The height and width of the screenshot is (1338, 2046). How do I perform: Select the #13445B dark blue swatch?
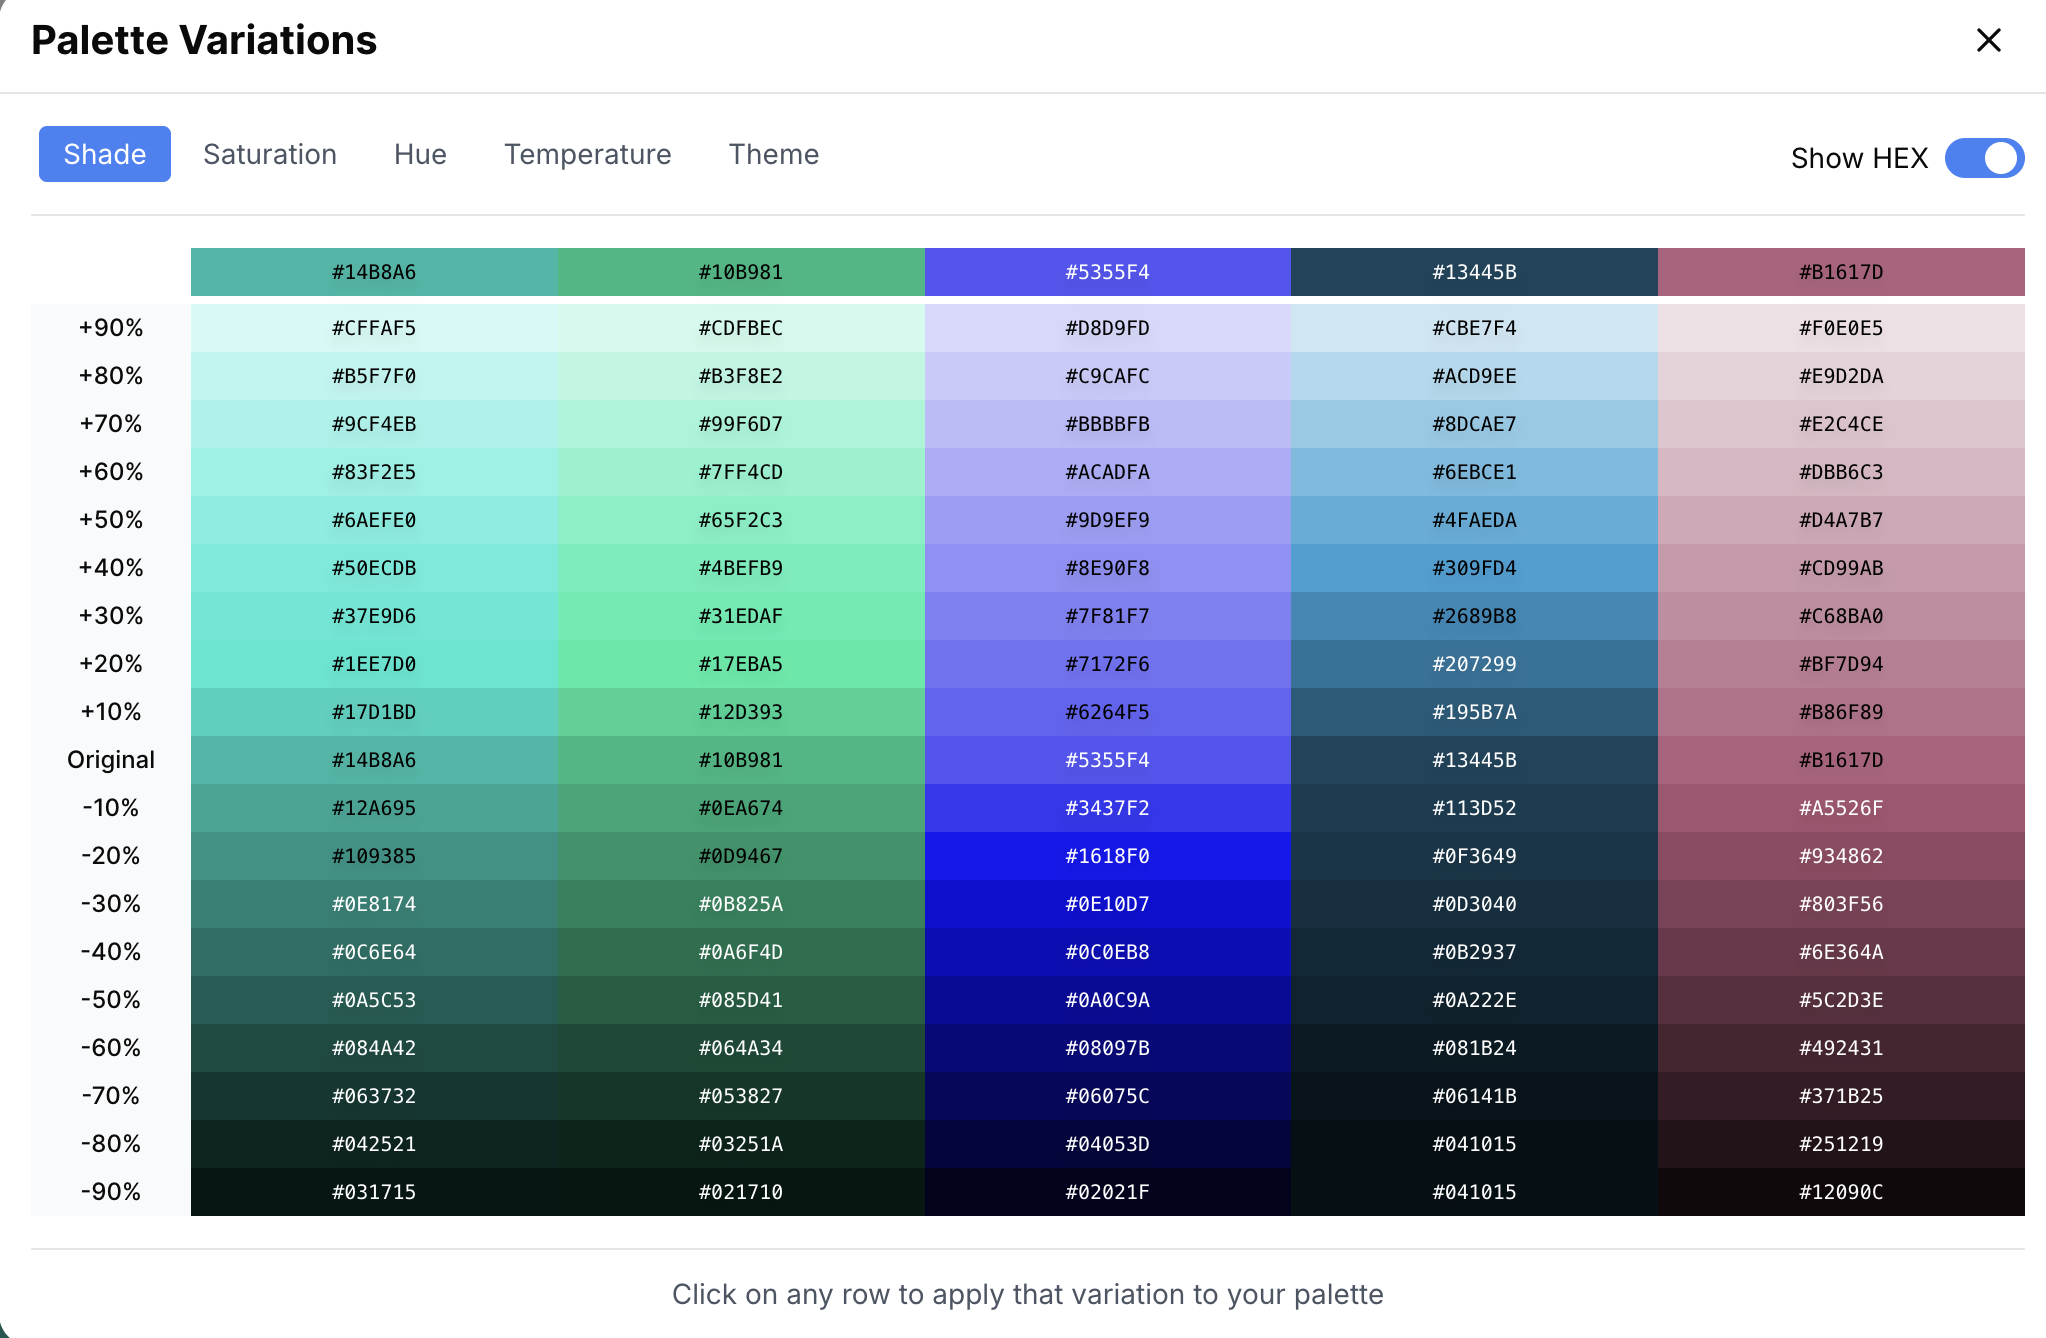point(1474,271)
